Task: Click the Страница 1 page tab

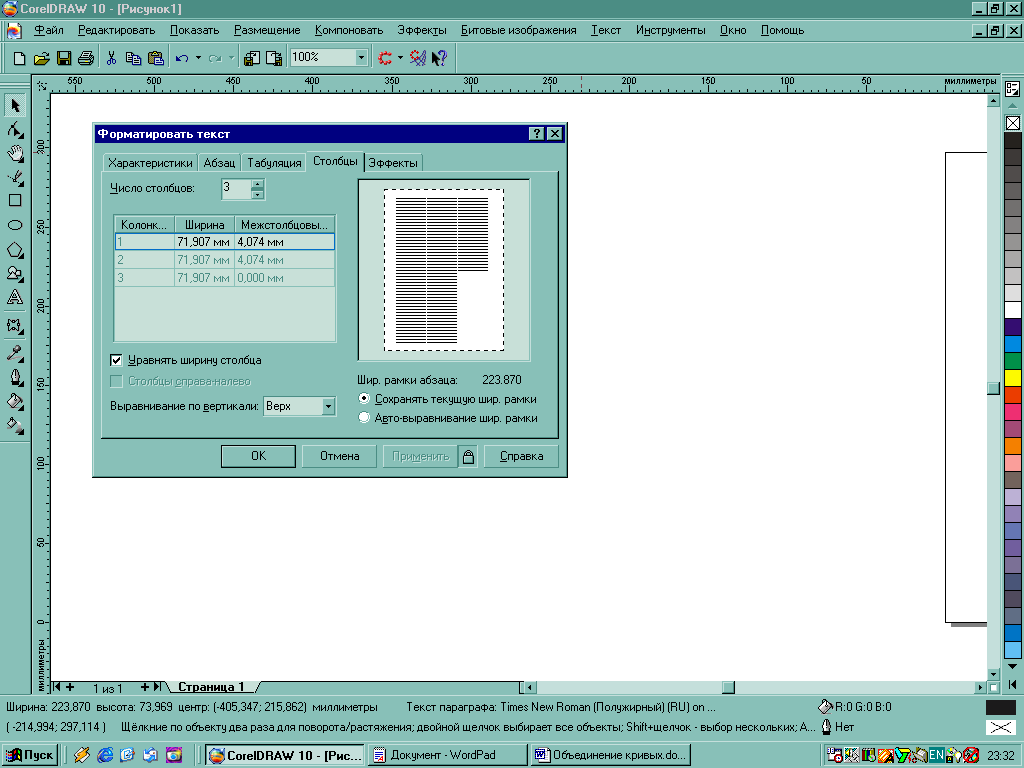Action: [x=211, y=687]
